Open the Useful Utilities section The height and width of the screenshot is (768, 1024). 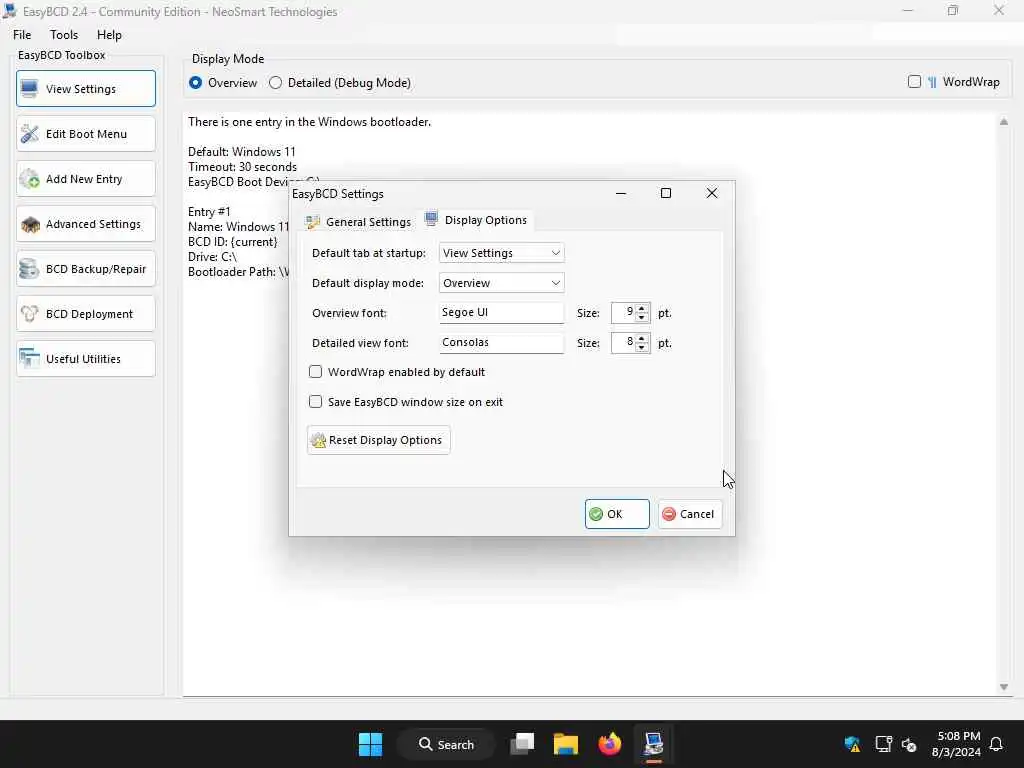tap(86, 359)
